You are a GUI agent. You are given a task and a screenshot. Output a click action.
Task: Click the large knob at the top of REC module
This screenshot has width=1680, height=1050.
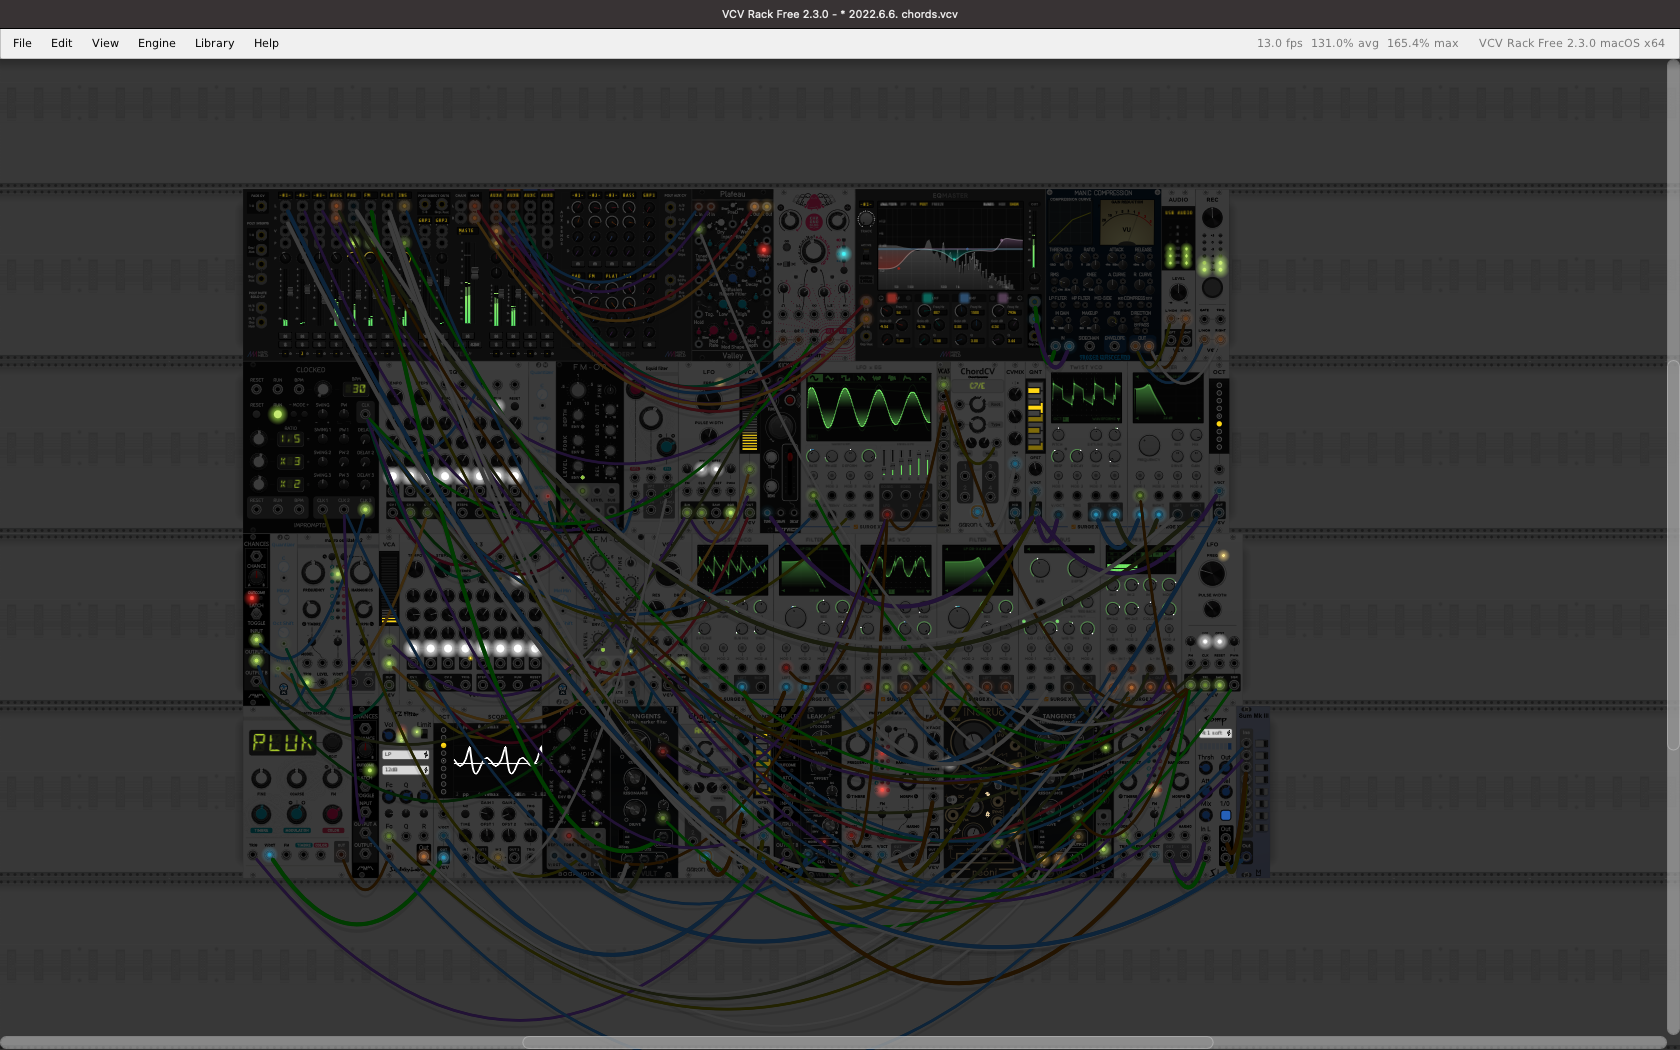pyautogui.click(x=1212, y=217)
